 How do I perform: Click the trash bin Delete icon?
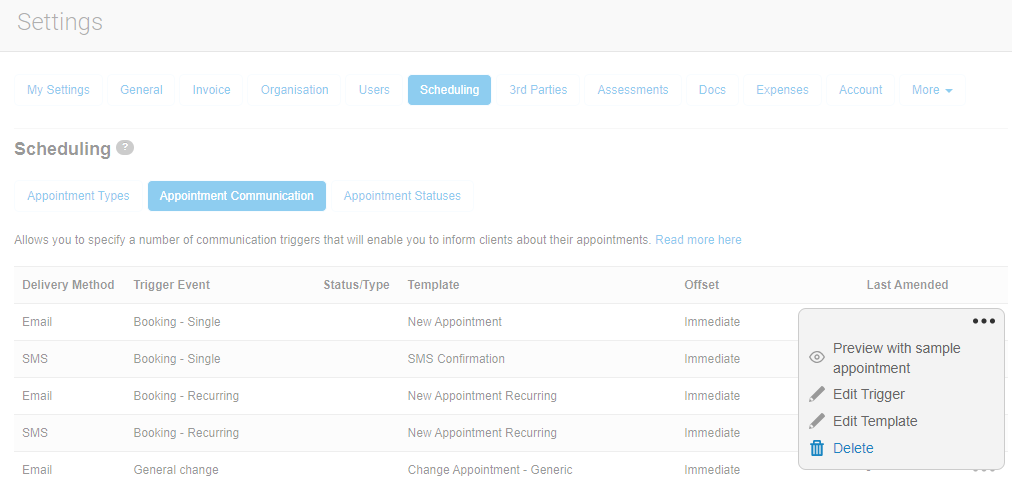(817, 448)
